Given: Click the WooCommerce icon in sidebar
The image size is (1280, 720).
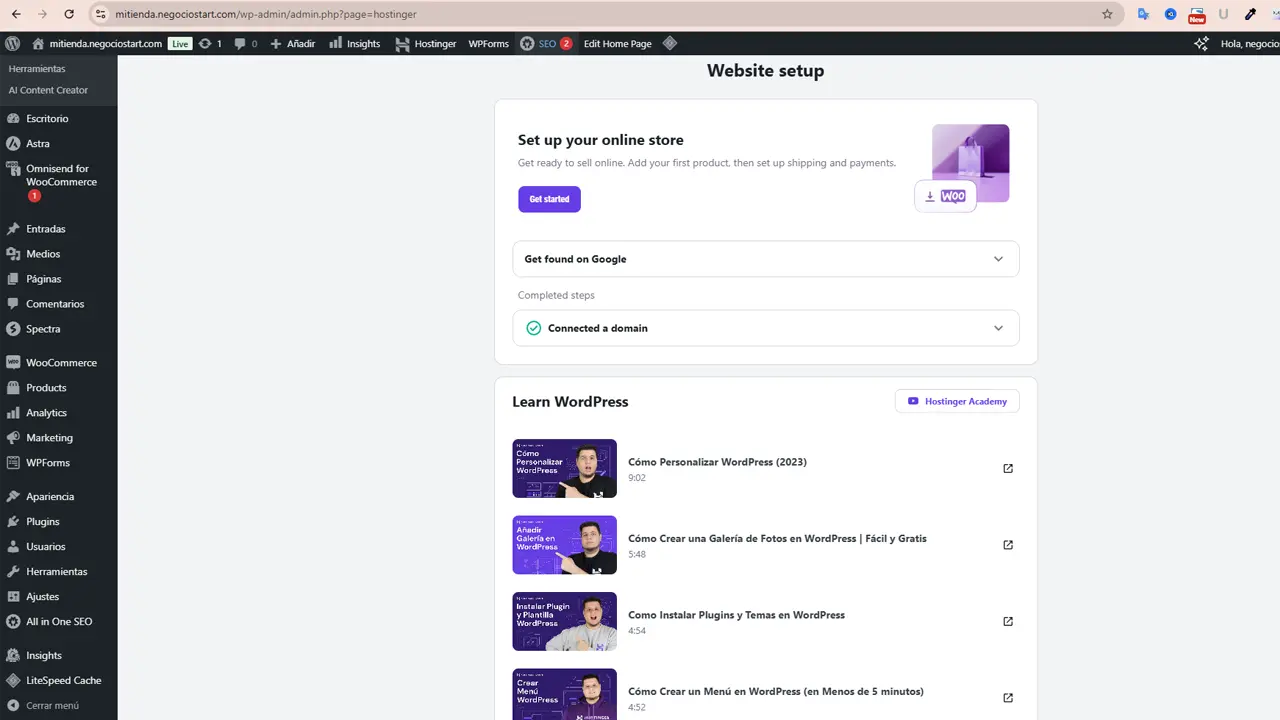Looking at the screenshot, I should pyautogui.click(x=13, y=362).
